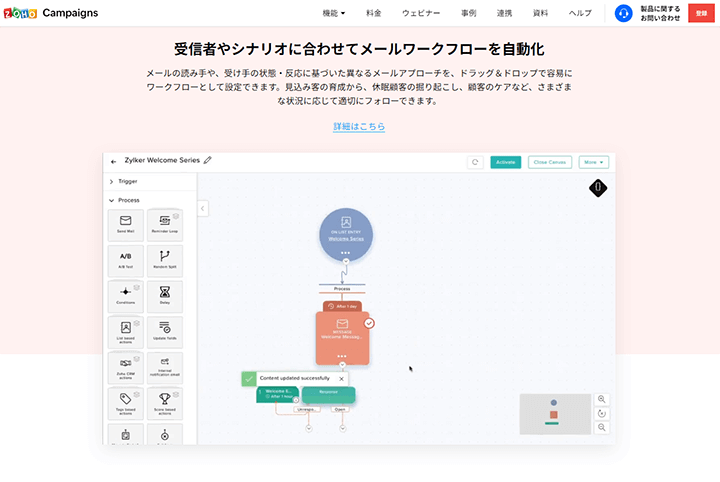
Task: Click the green Response node
Action: [328, 394]
